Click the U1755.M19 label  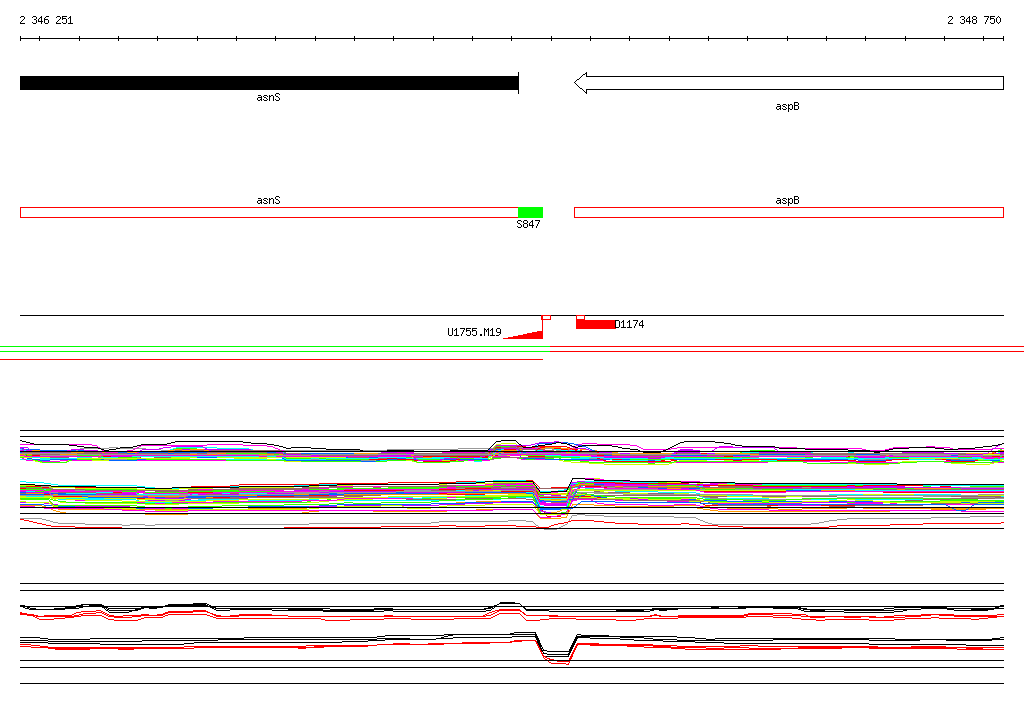(x=474, y=333)
